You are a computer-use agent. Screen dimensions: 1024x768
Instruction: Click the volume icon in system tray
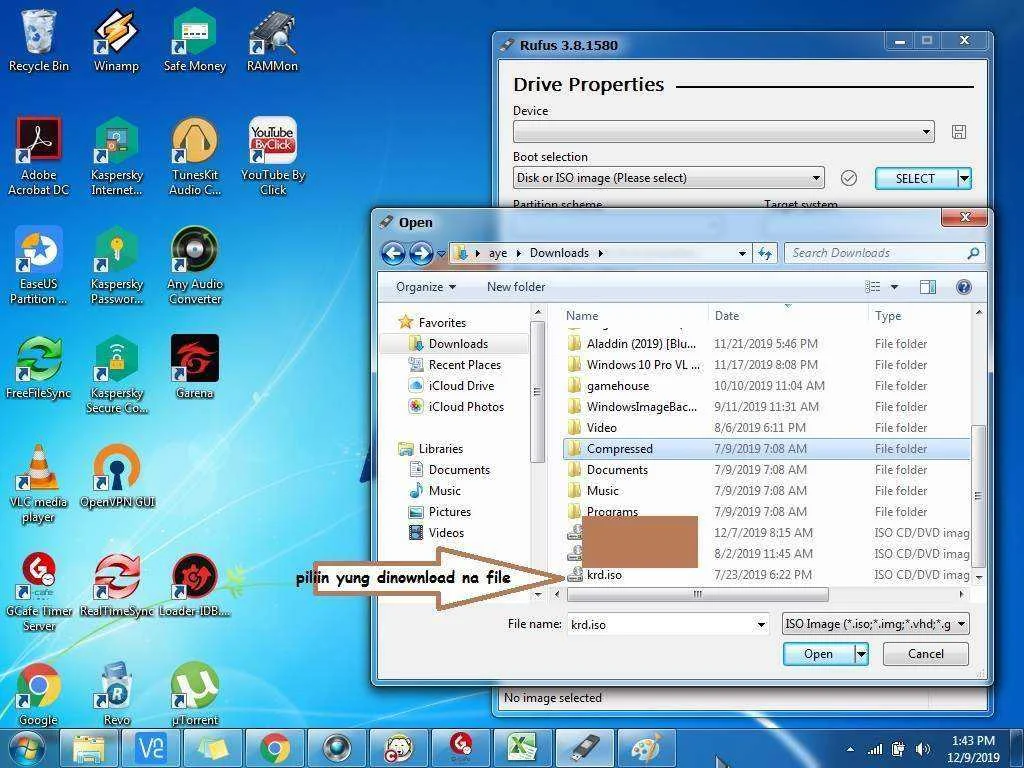pyautogui.click(x=923, y=749)
